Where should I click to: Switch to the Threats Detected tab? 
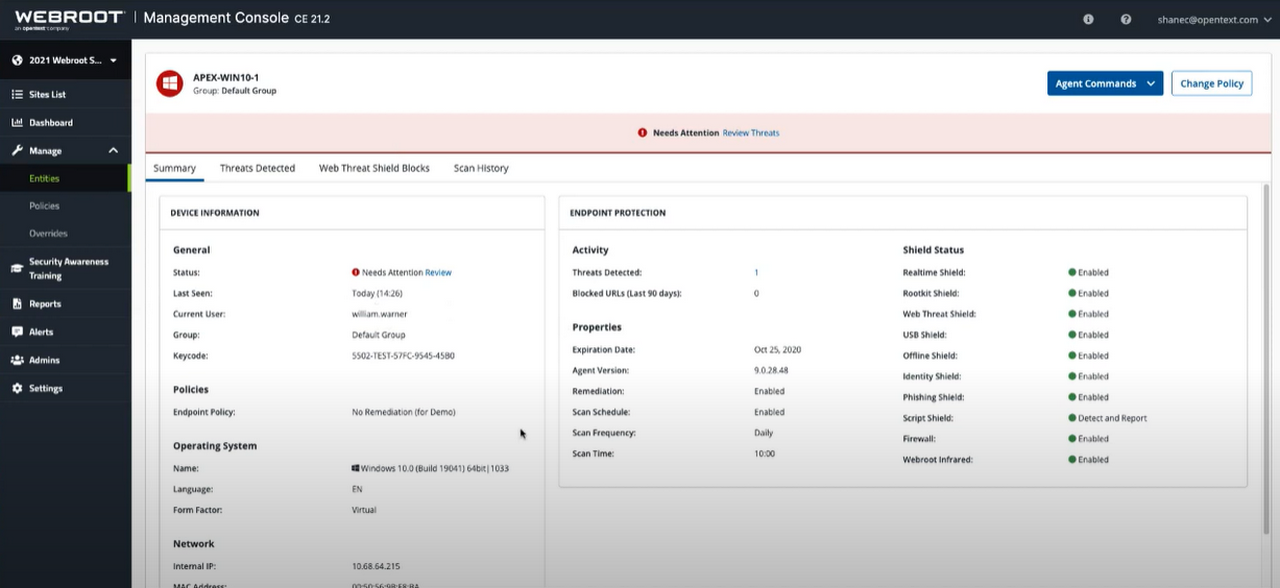[x=257, y=168]
